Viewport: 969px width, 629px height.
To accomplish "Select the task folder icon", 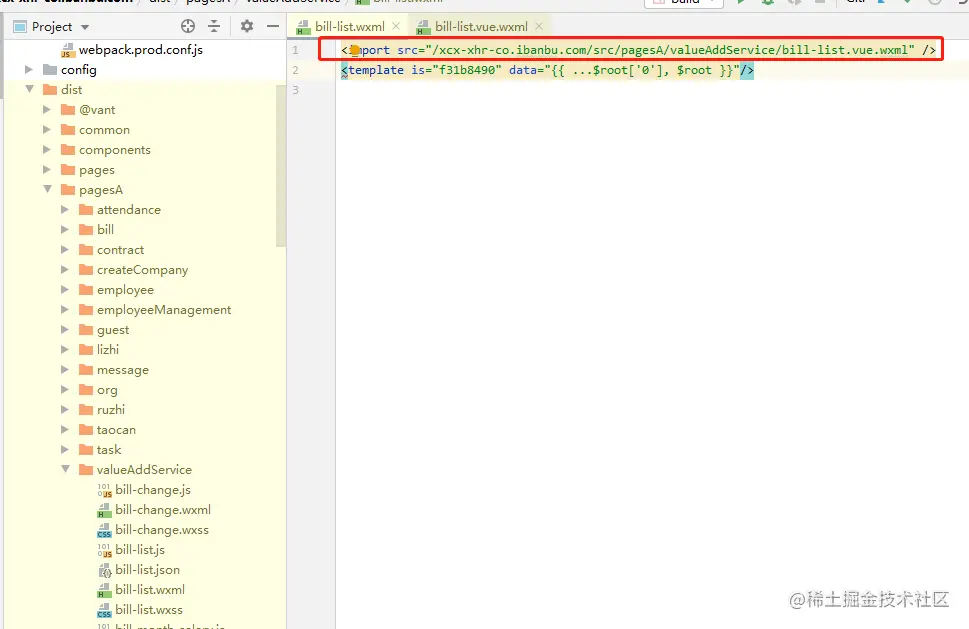I will point(86,449).
